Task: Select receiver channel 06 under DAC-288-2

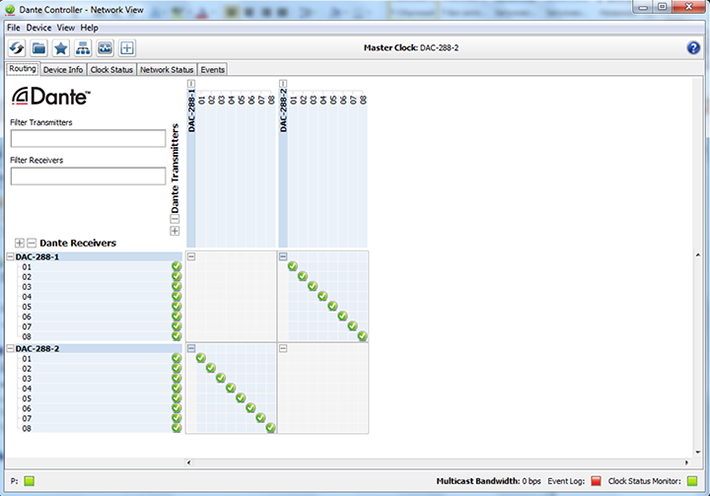Action: click(x=27, y=408)
